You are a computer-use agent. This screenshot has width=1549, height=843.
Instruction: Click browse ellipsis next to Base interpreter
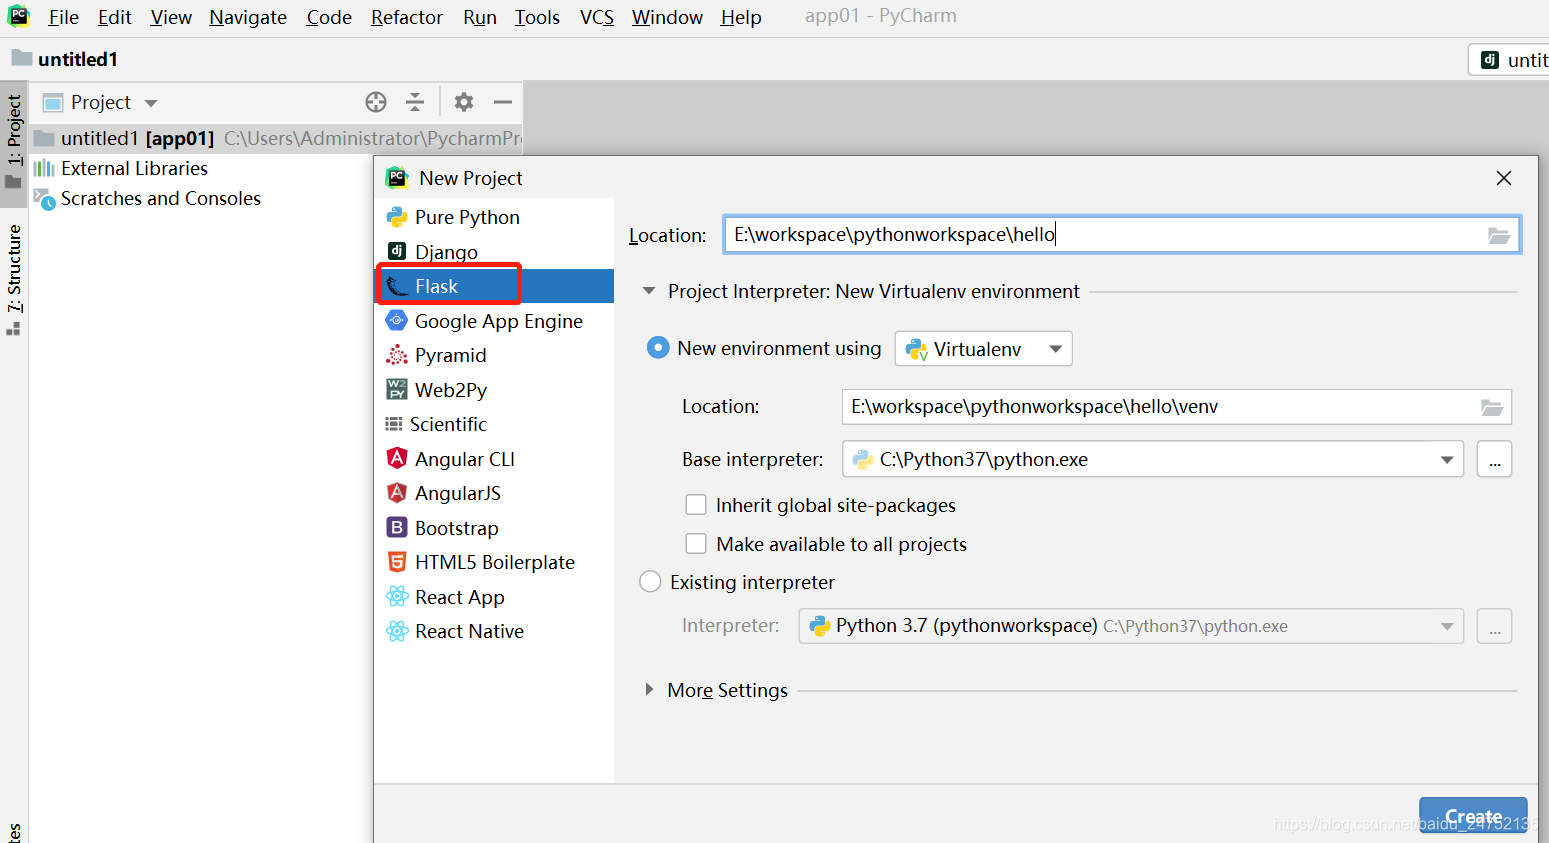[x=1494, y=459]
